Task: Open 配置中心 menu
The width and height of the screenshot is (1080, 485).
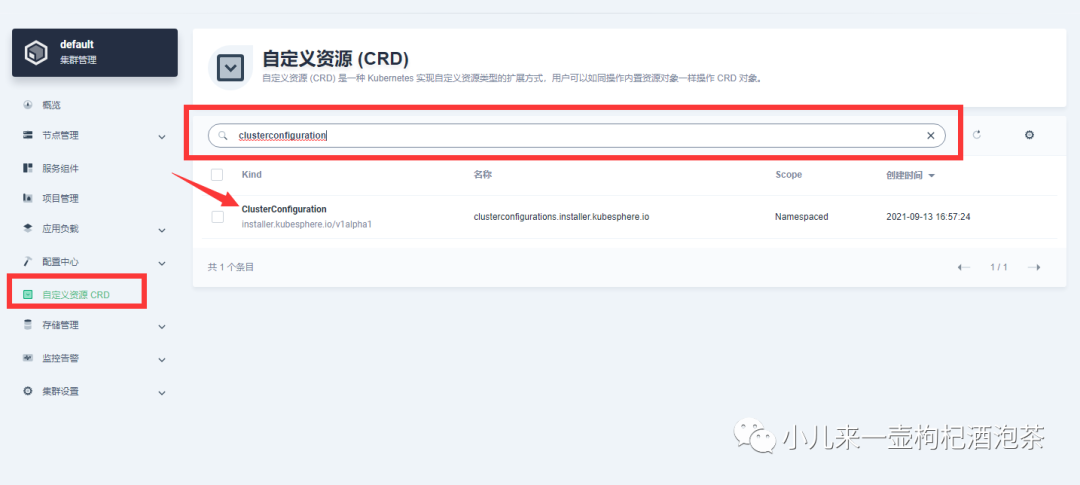Action: click(61, 262)
